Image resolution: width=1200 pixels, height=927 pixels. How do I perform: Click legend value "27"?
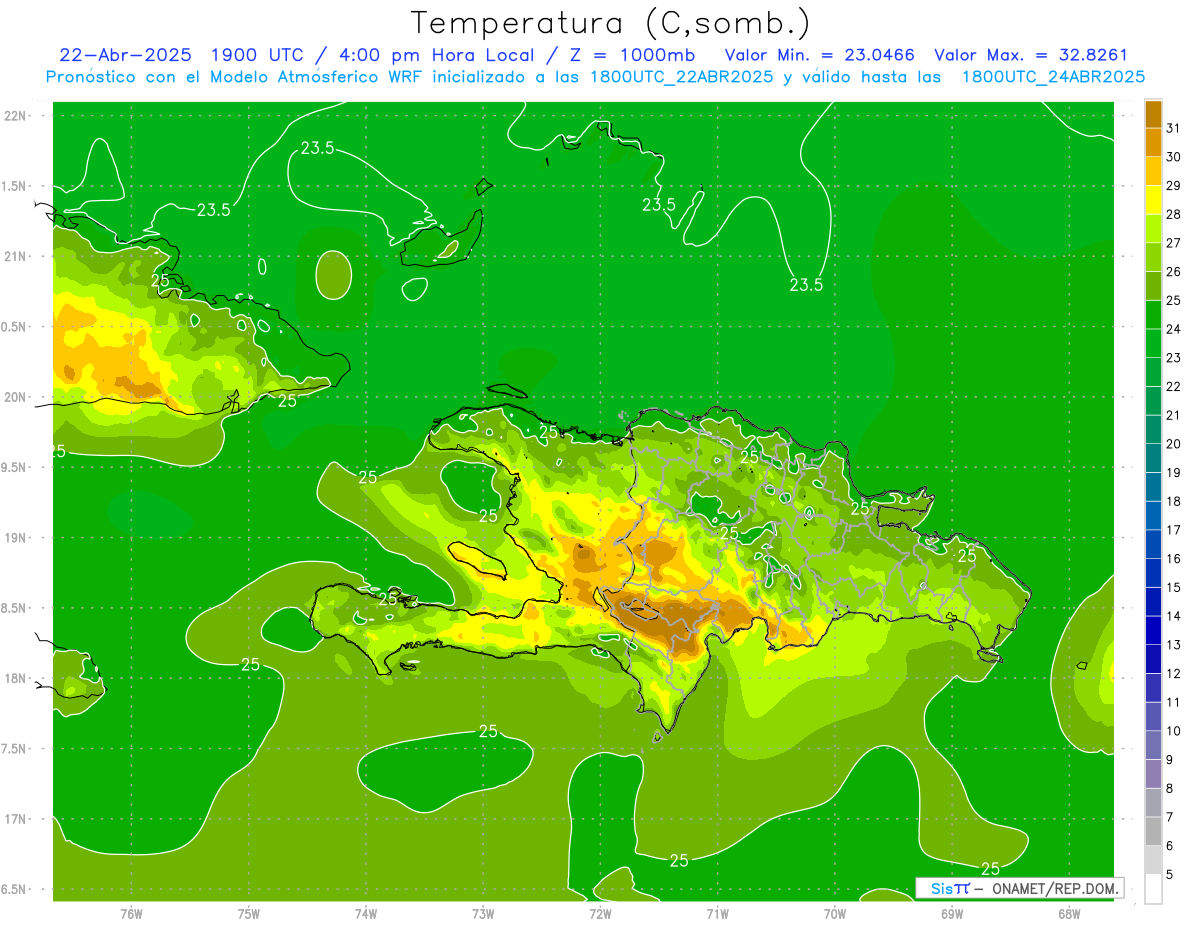pos(1173,243)
